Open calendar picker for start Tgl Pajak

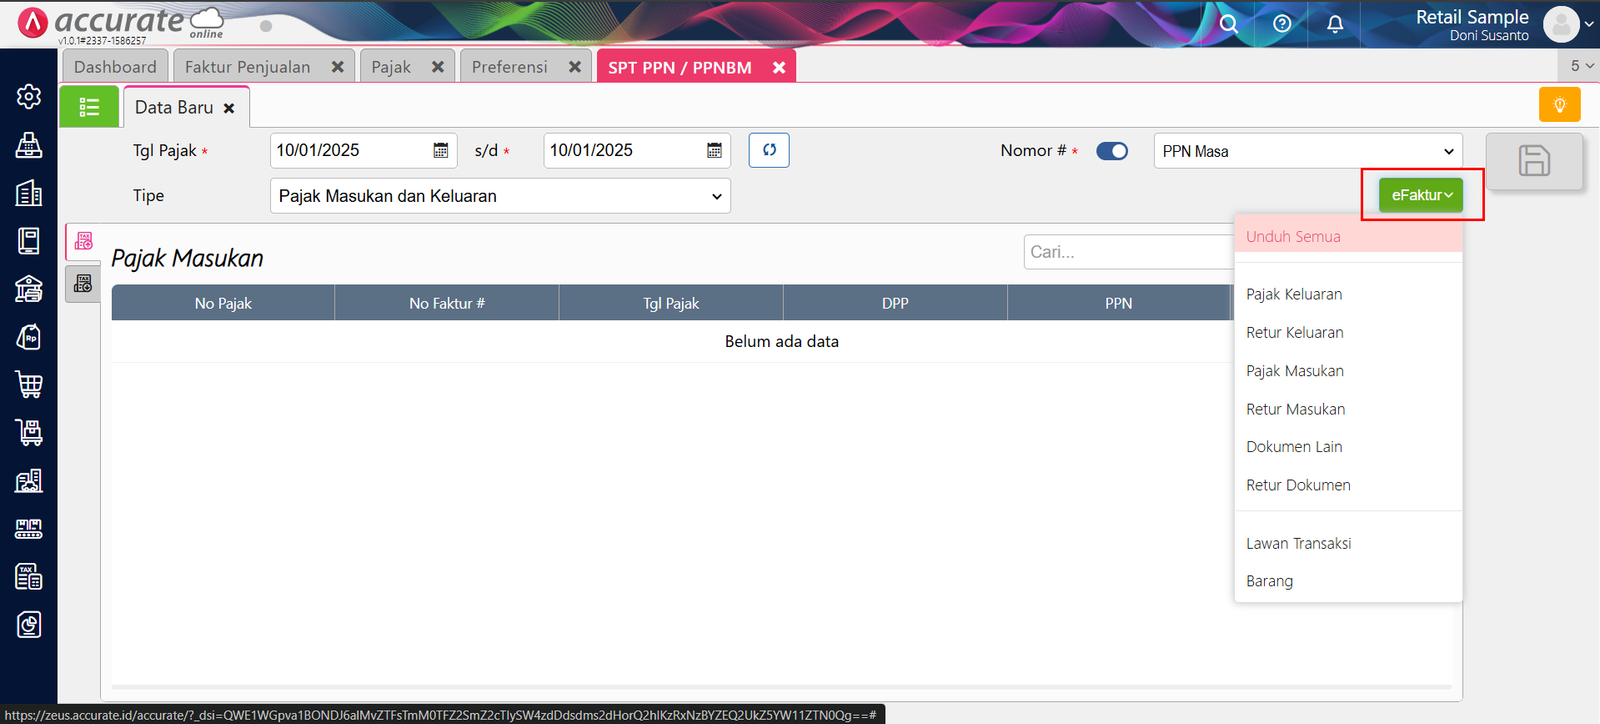coord(440,150)
